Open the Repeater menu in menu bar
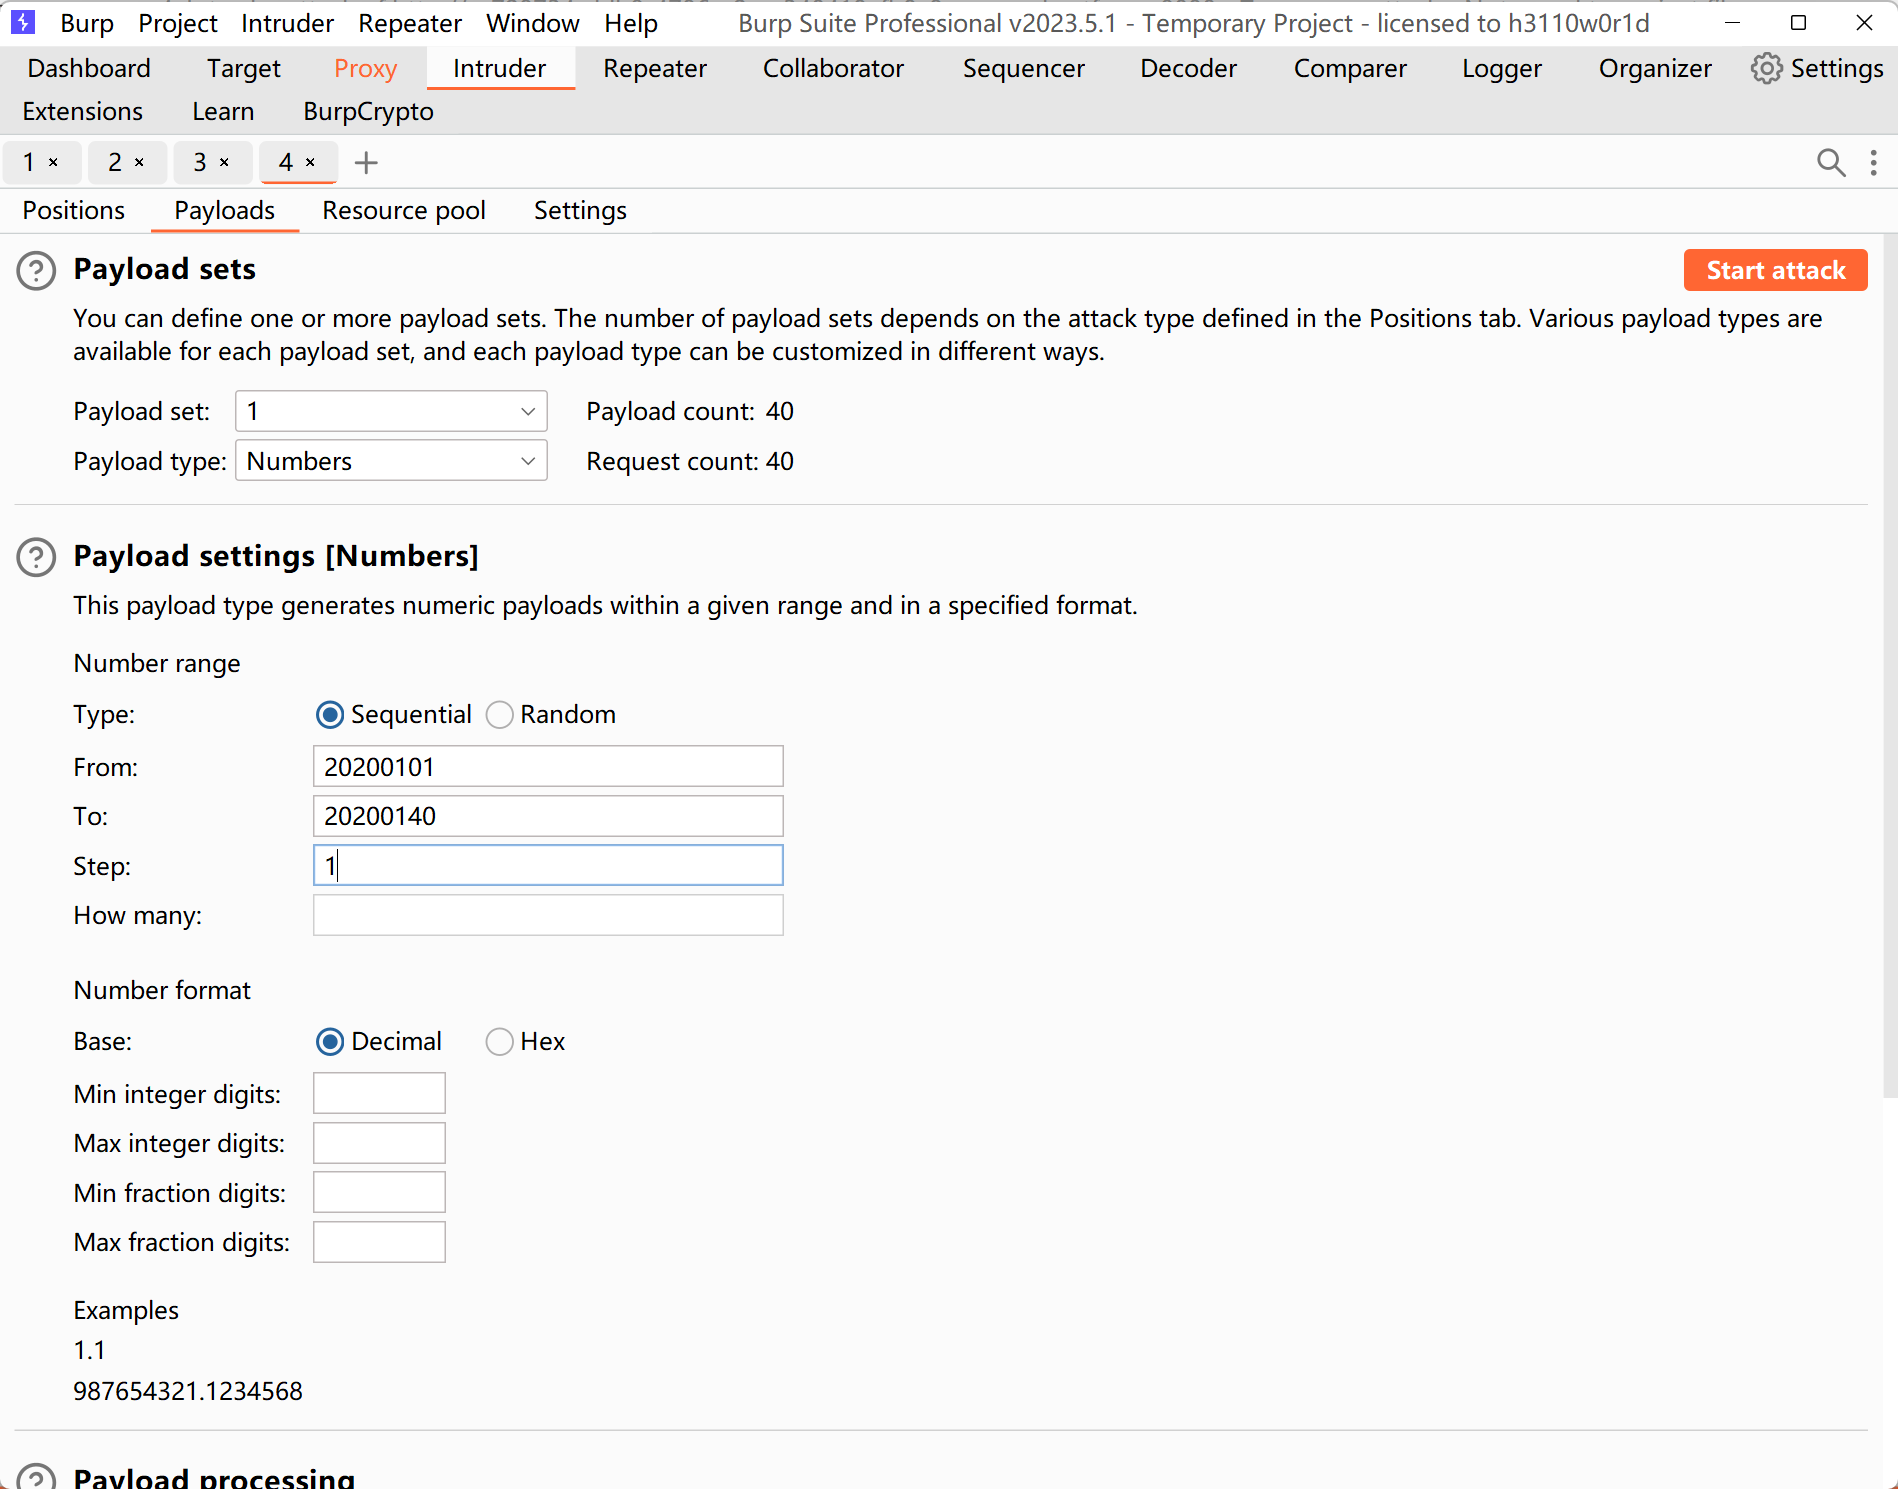This screenshot has width=1898, height=1489. point(410,23)
